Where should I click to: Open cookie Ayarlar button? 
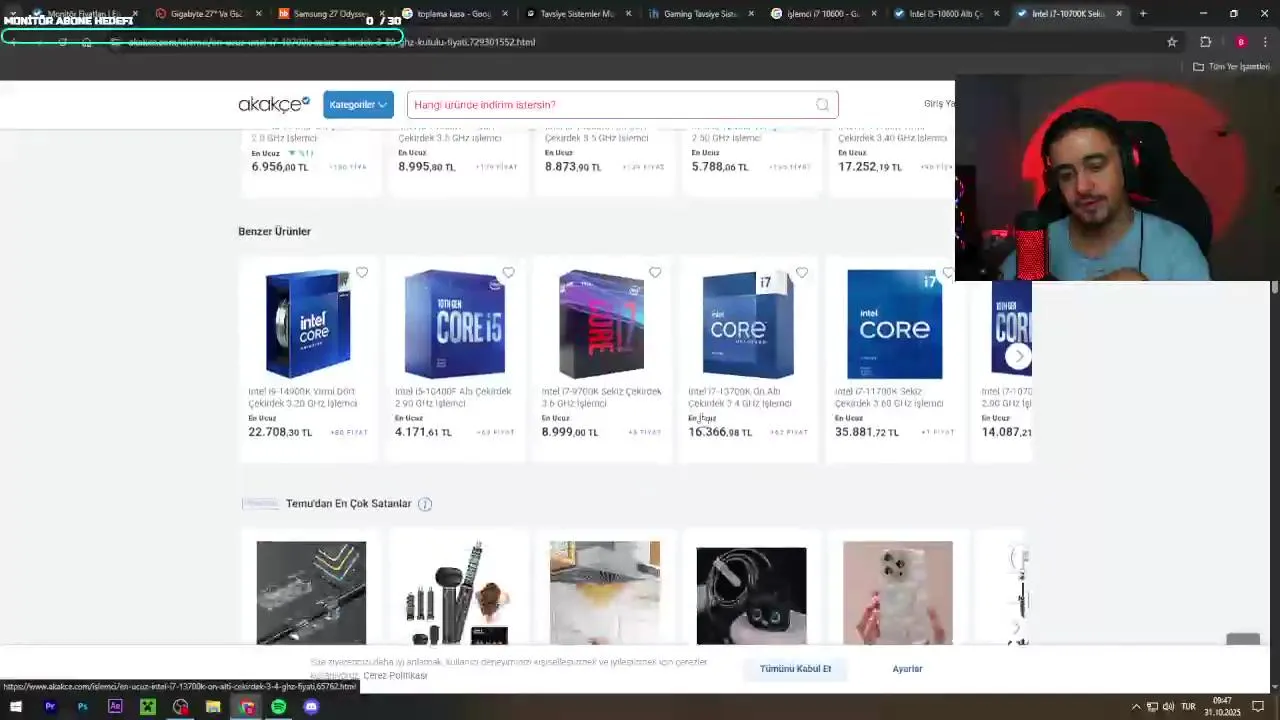click(907, 669)
